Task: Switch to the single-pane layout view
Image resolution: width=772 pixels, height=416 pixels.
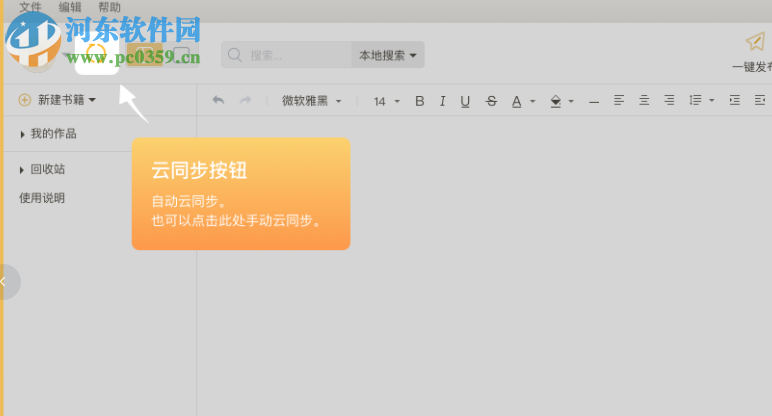Action: point(181,54)
